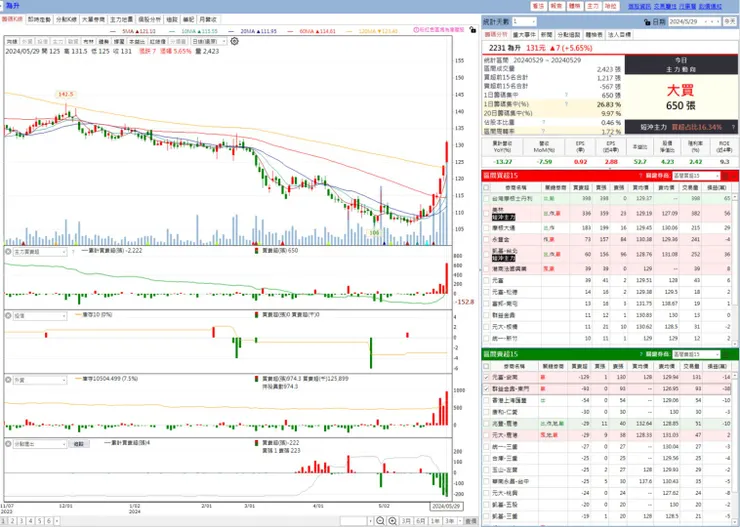The width and height of the screenshot is (740, 527).
Task: Switch to 月營收 tab
Action: pos(208,19)
